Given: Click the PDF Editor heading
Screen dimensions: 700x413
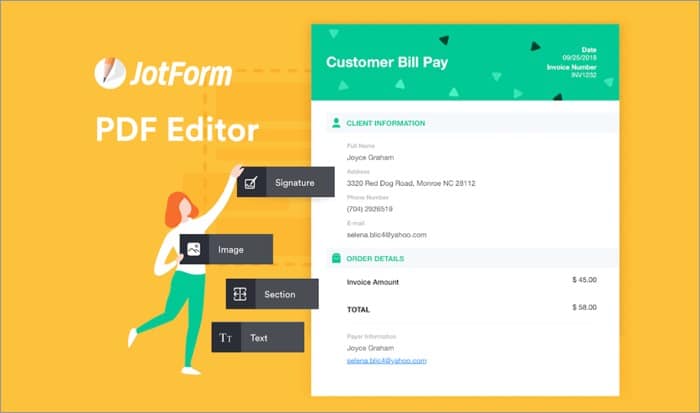Looking at the screenshot, I should (x=177, y=129).
